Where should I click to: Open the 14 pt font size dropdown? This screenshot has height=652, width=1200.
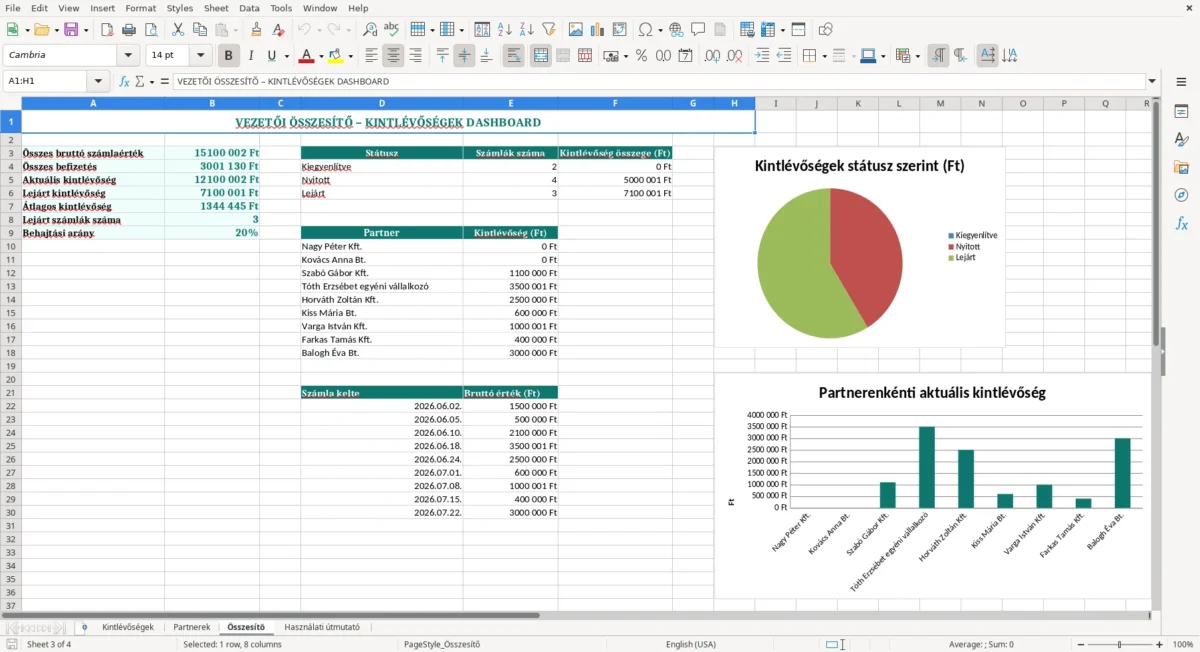point(201,56)
